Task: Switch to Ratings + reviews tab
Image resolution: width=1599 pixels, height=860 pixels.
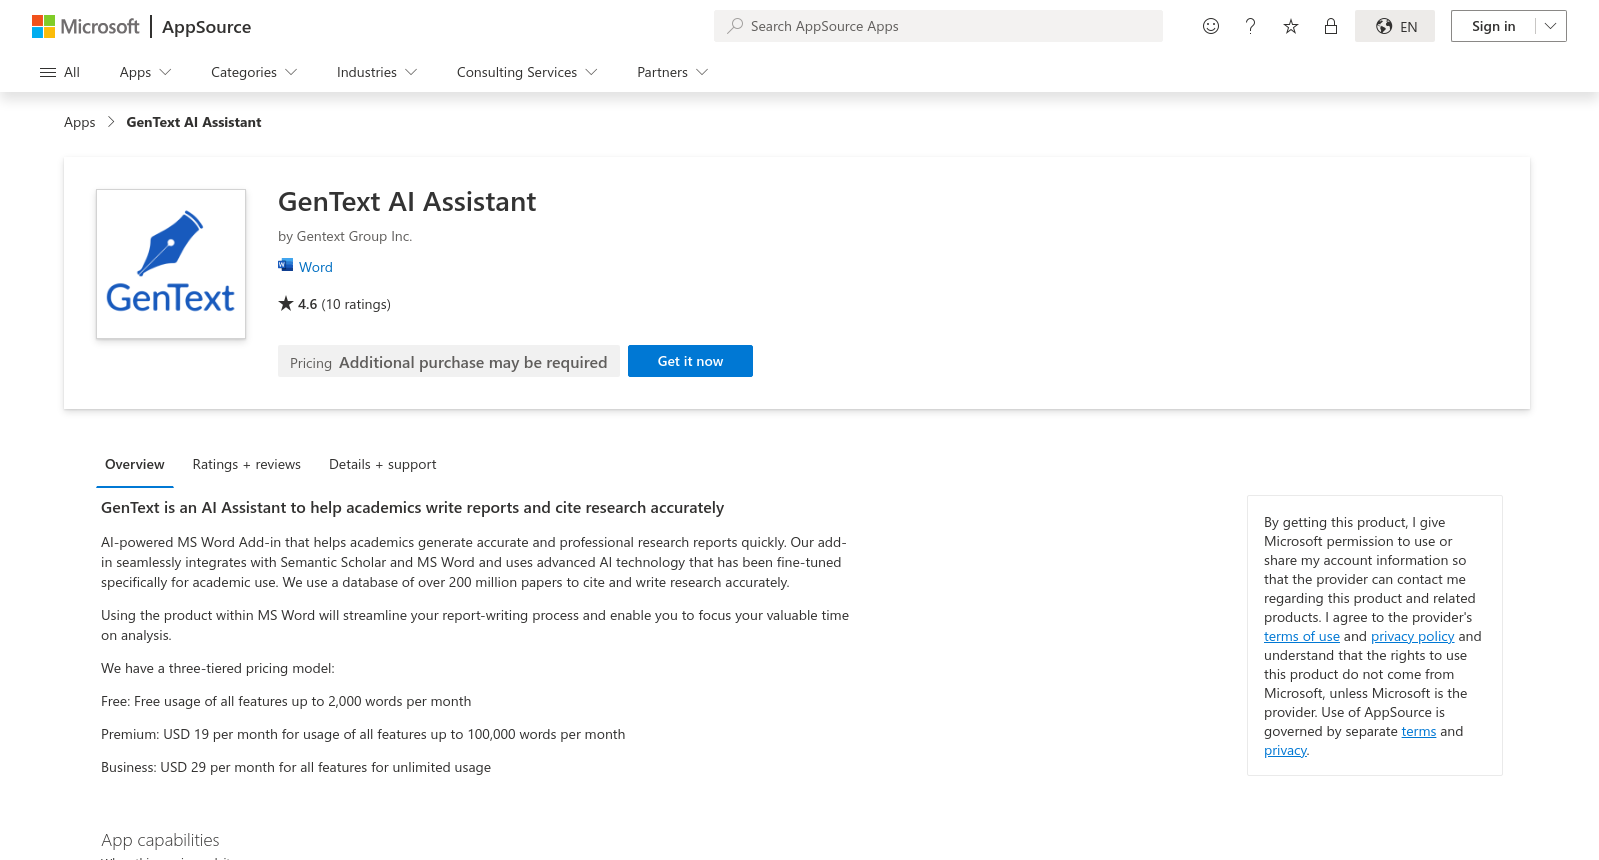Action: 247,464
